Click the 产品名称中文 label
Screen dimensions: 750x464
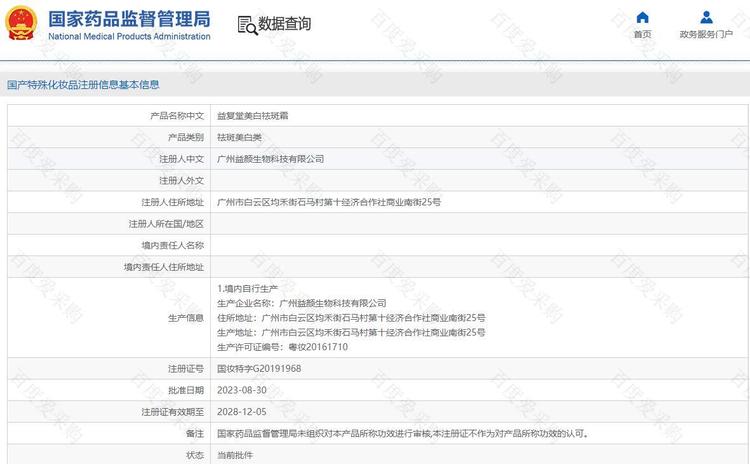click(x=177, y=116)
